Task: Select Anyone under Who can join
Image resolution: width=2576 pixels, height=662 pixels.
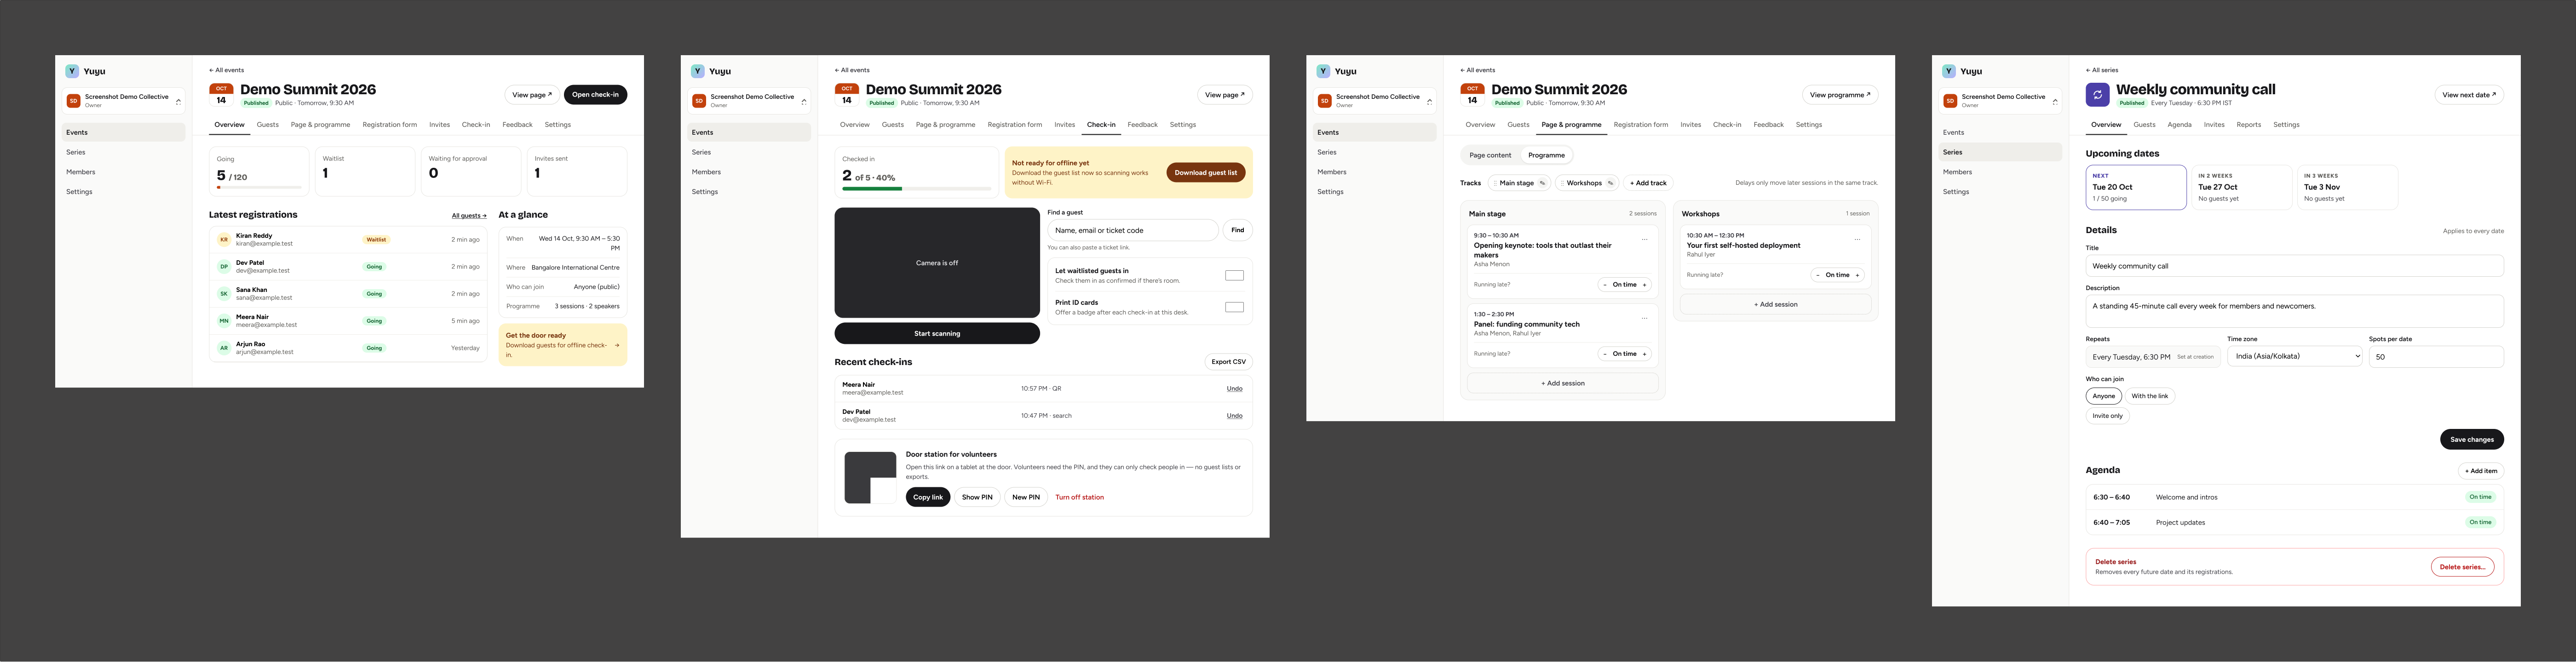Action: (2104, 396)
